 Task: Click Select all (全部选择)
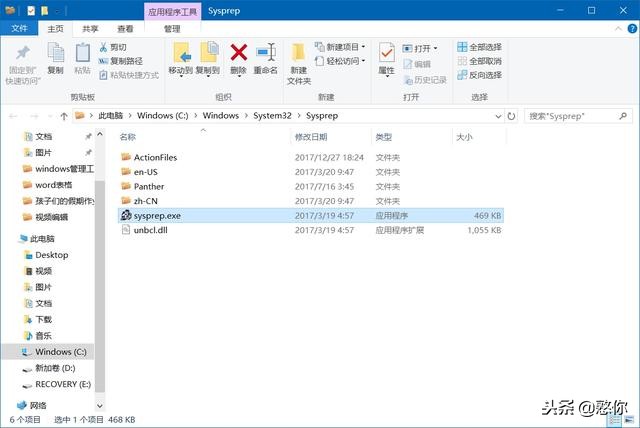click(x=480, y=47)
